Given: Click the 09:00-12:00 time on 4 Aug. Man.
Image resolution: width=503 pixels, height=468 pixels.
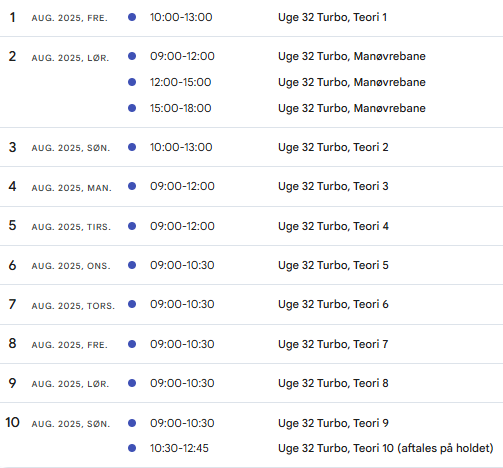Looking at the screenshot, I should coord(182,186).
